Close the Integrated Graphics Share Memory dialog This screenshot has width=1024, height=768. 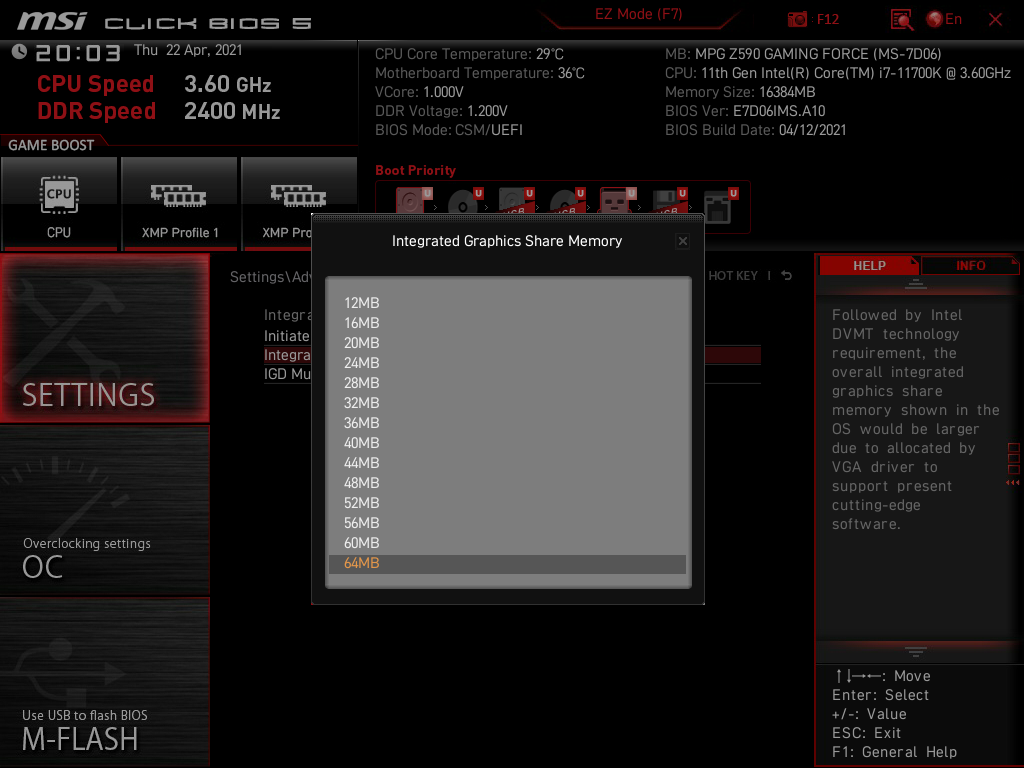click(x=682, y=241)
